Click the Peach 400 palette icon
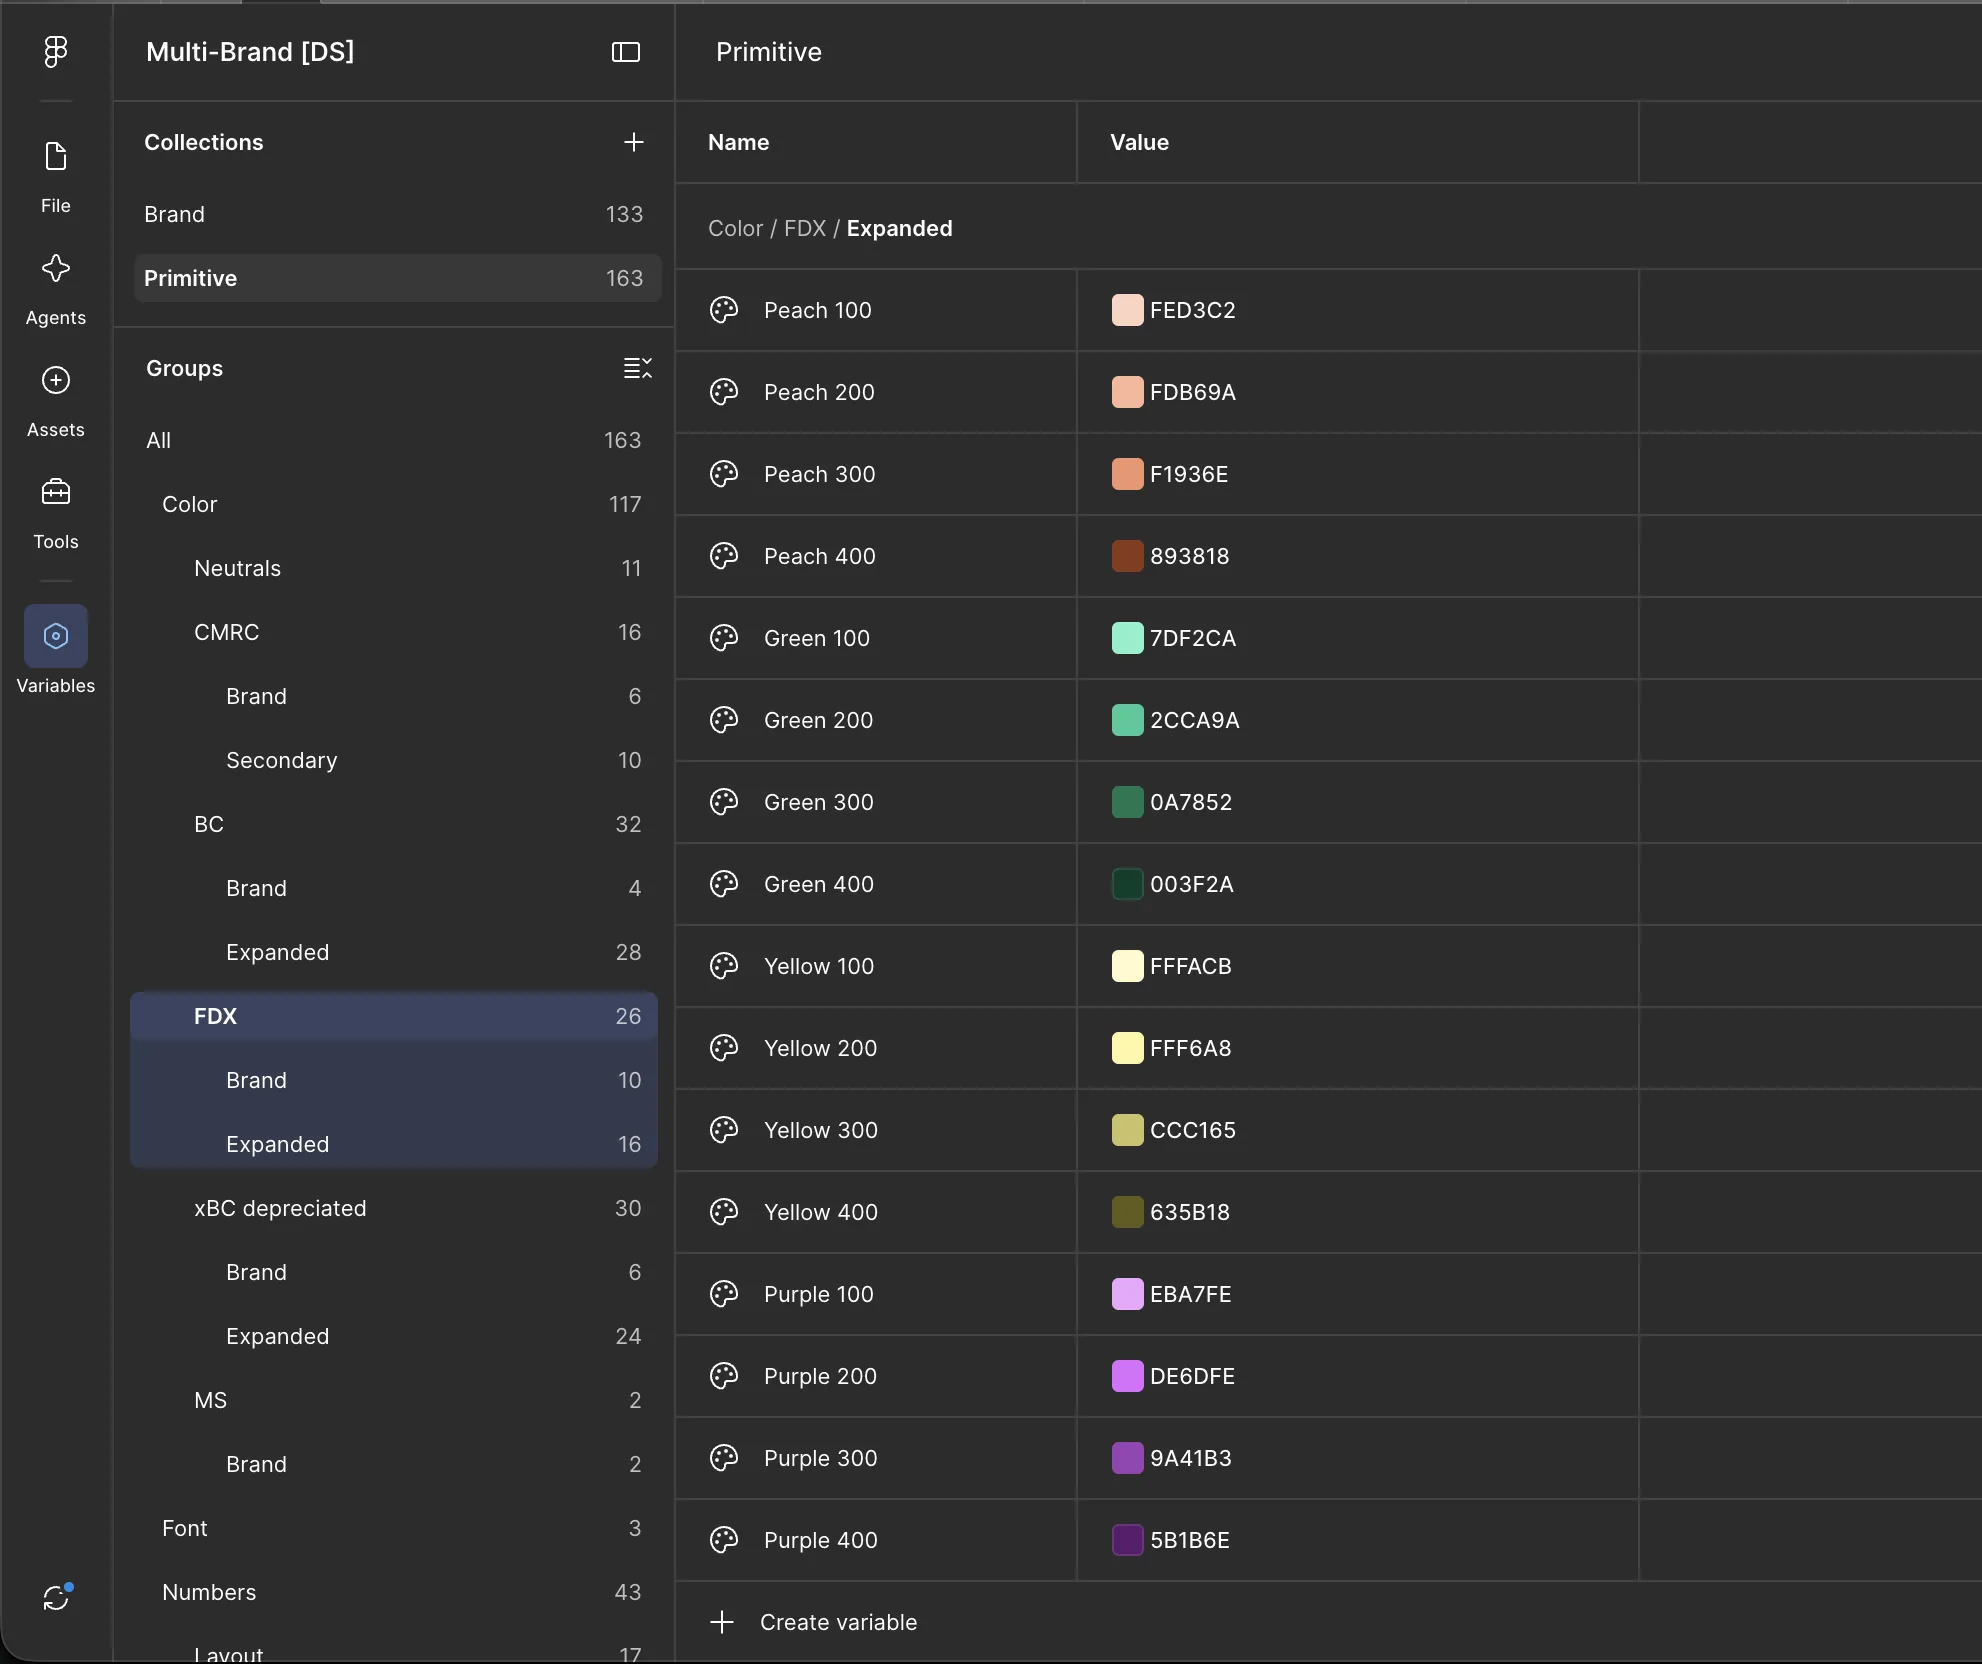 (724, 556)
